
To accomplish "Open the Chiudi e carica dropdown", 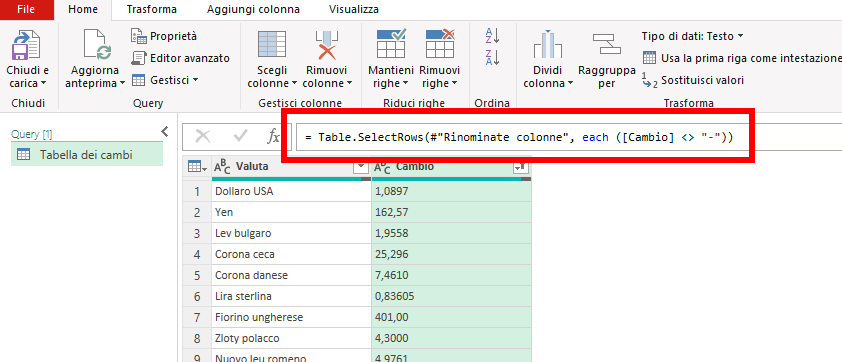I will pos(43,83).
